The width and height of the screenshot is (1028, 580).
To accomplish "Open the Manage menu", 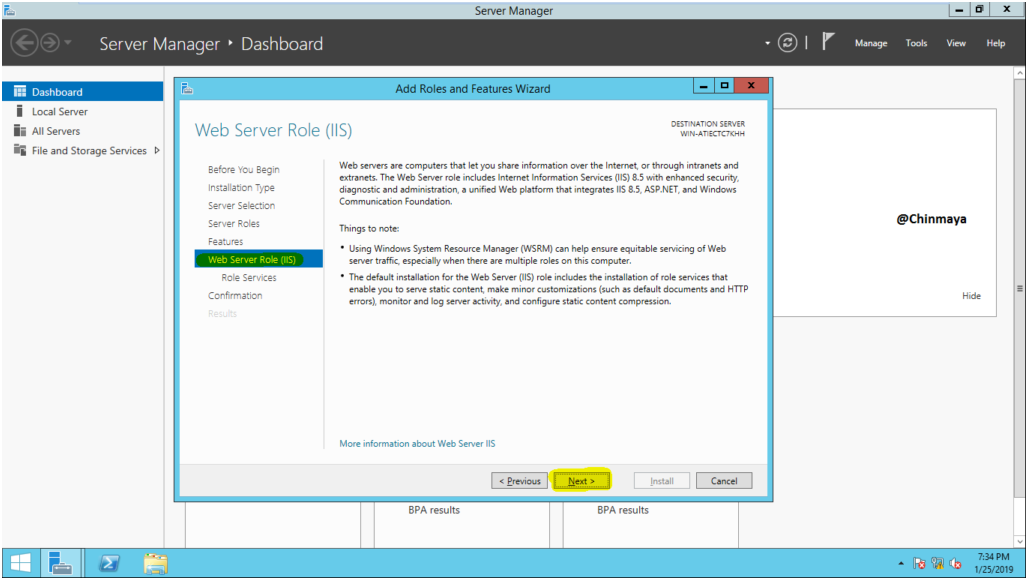I will 871,43.
